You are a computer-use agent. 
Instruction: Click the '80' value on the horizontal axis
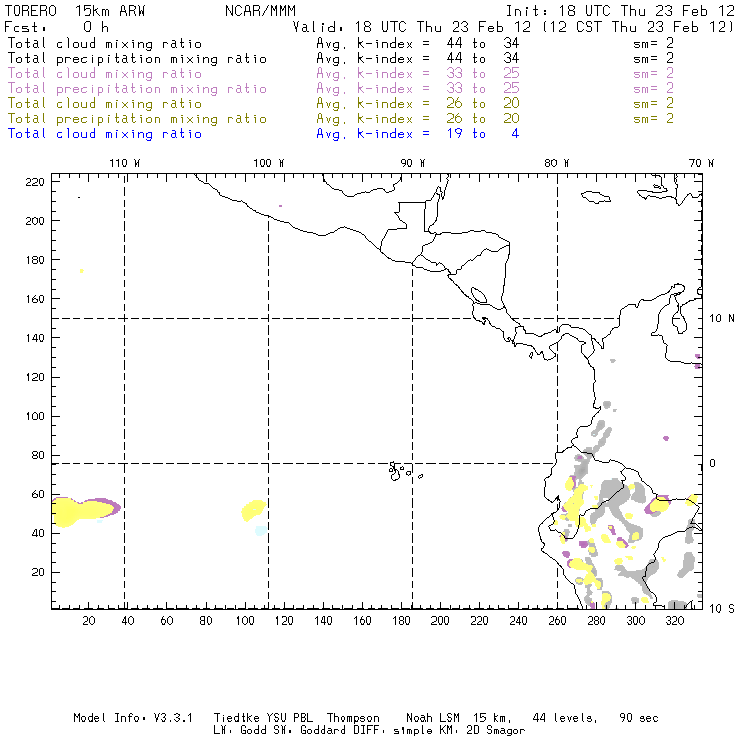pos(206,621)
